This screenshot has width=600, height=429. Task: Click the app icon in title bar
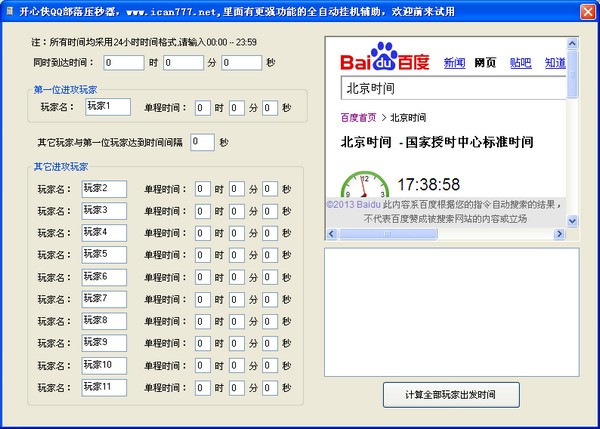(10, 11)
